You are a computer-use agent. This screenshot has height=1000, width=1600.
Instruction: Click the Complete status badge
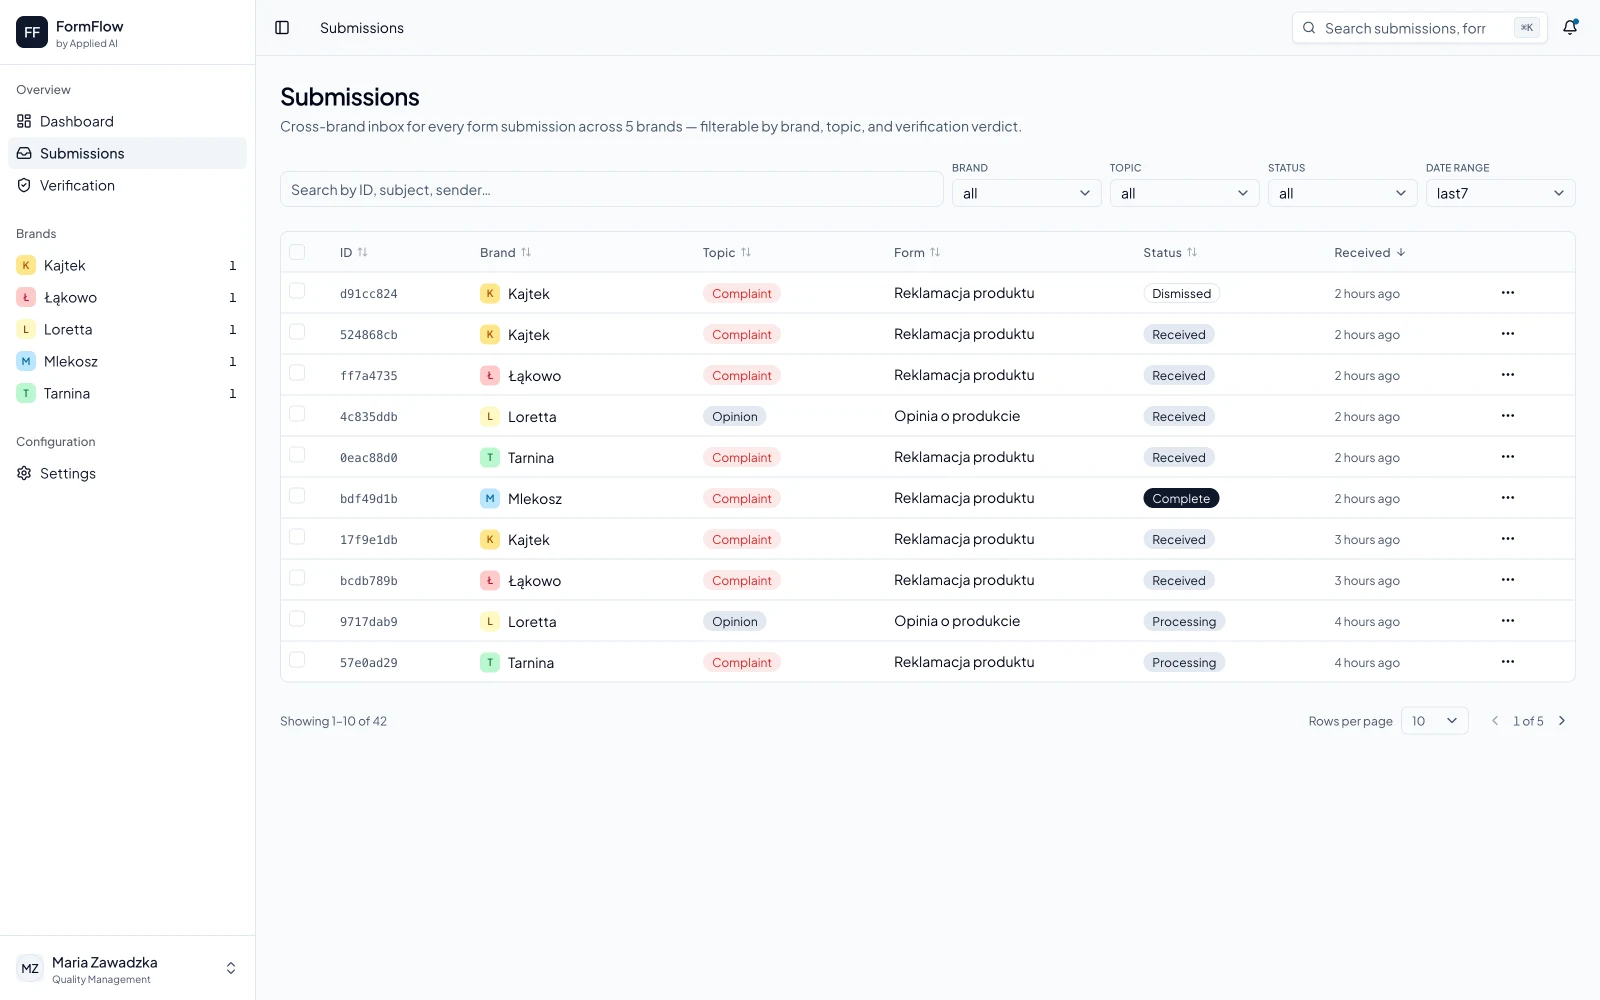(x=1181, y=499)
